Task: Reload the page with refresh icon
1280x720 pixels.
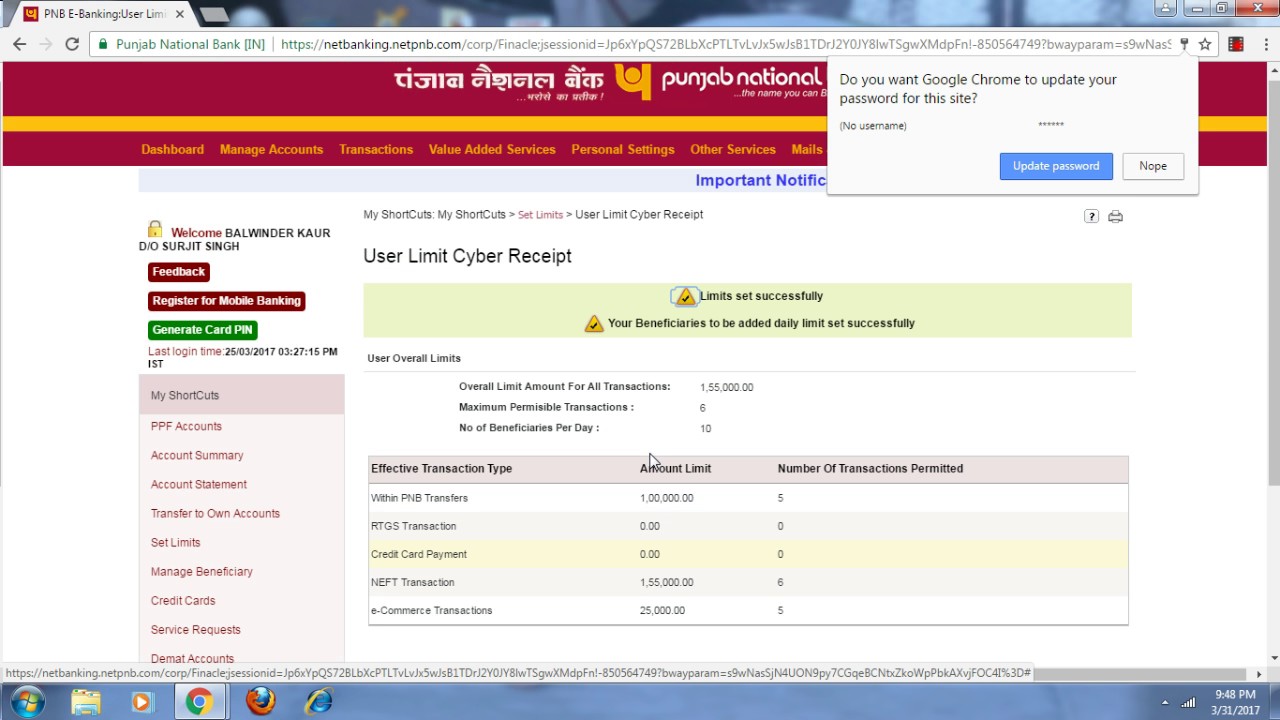Action: click(72, 44)
